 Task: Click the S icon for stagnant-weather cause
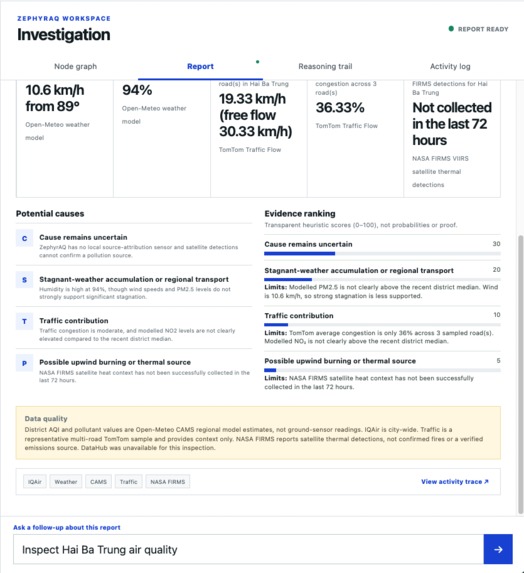24,280
